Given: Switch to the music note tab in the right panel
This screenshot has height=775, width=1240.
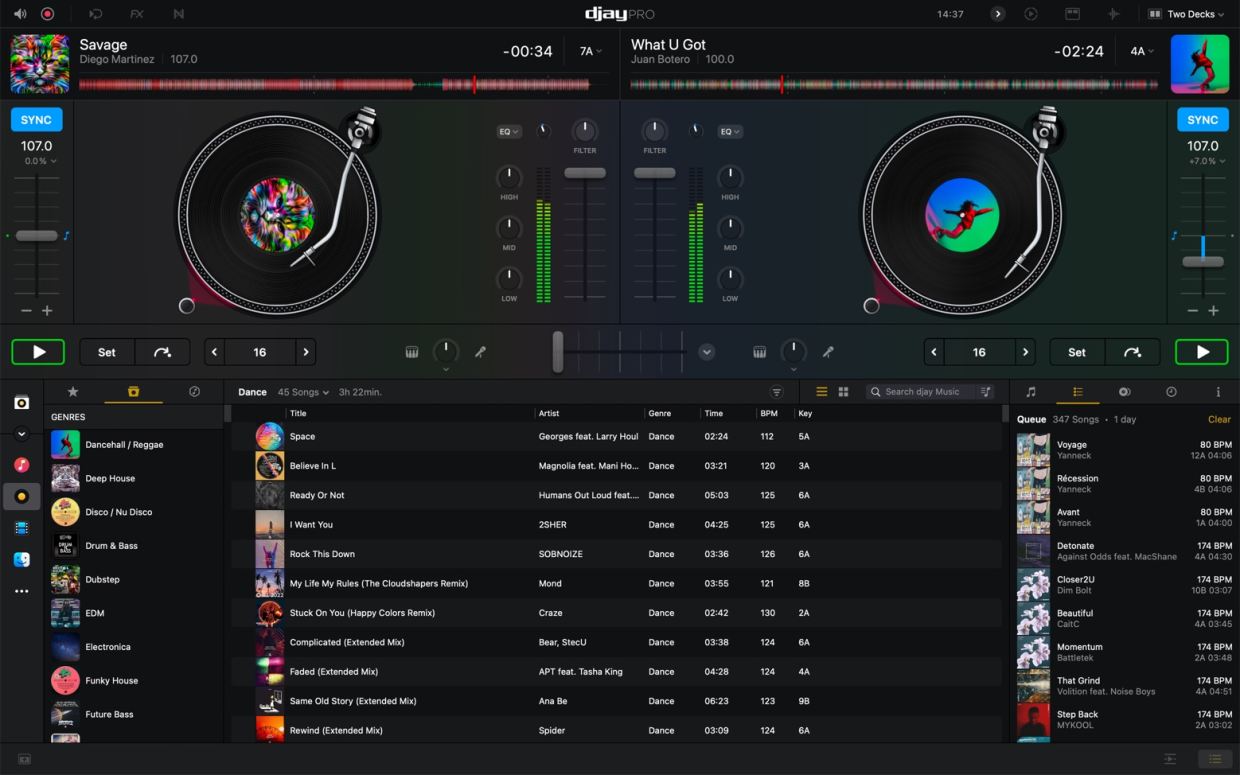Looking at the screenshot, I should pos(1031,392).
